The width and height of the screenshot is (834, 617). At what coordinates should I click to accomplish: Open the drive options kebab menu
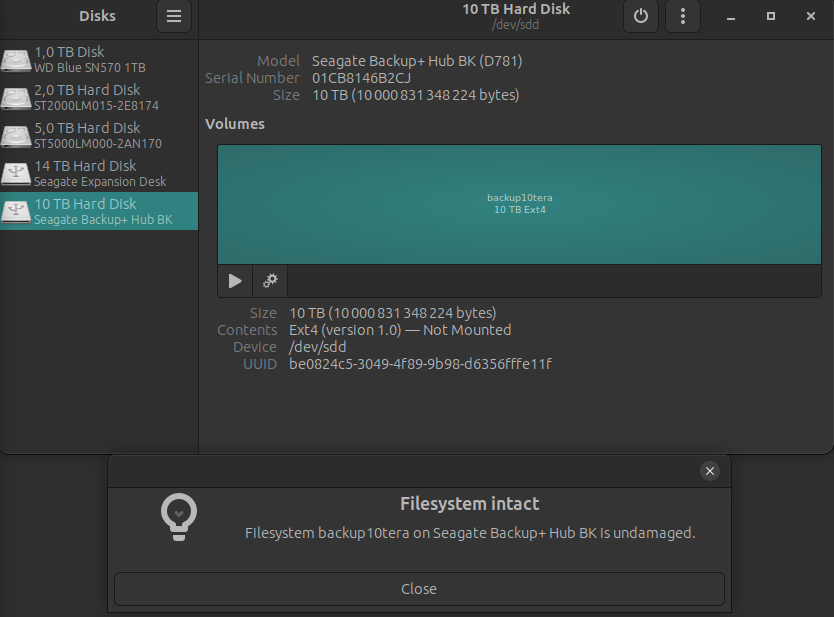pyautogui.click(x=683, y=16)
